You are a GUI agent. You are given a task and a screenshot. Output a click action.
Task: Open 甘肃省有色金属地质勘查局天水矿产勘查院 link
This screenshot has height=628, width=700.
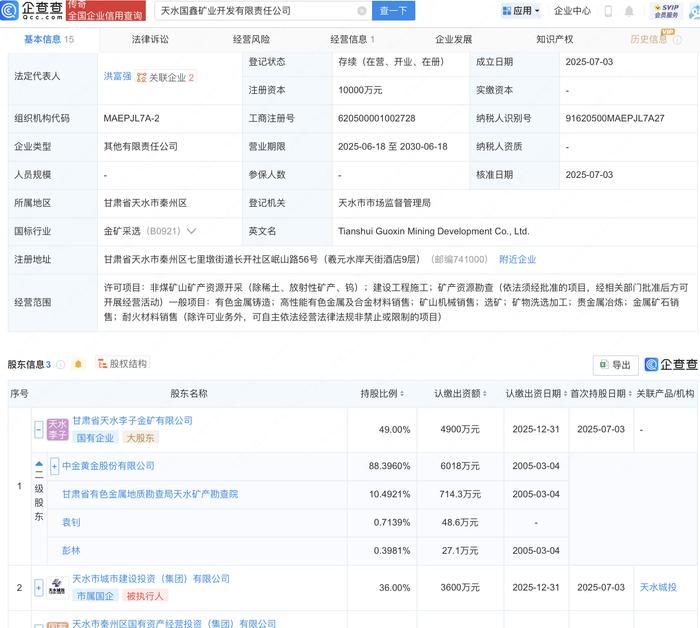pos(150,494)
